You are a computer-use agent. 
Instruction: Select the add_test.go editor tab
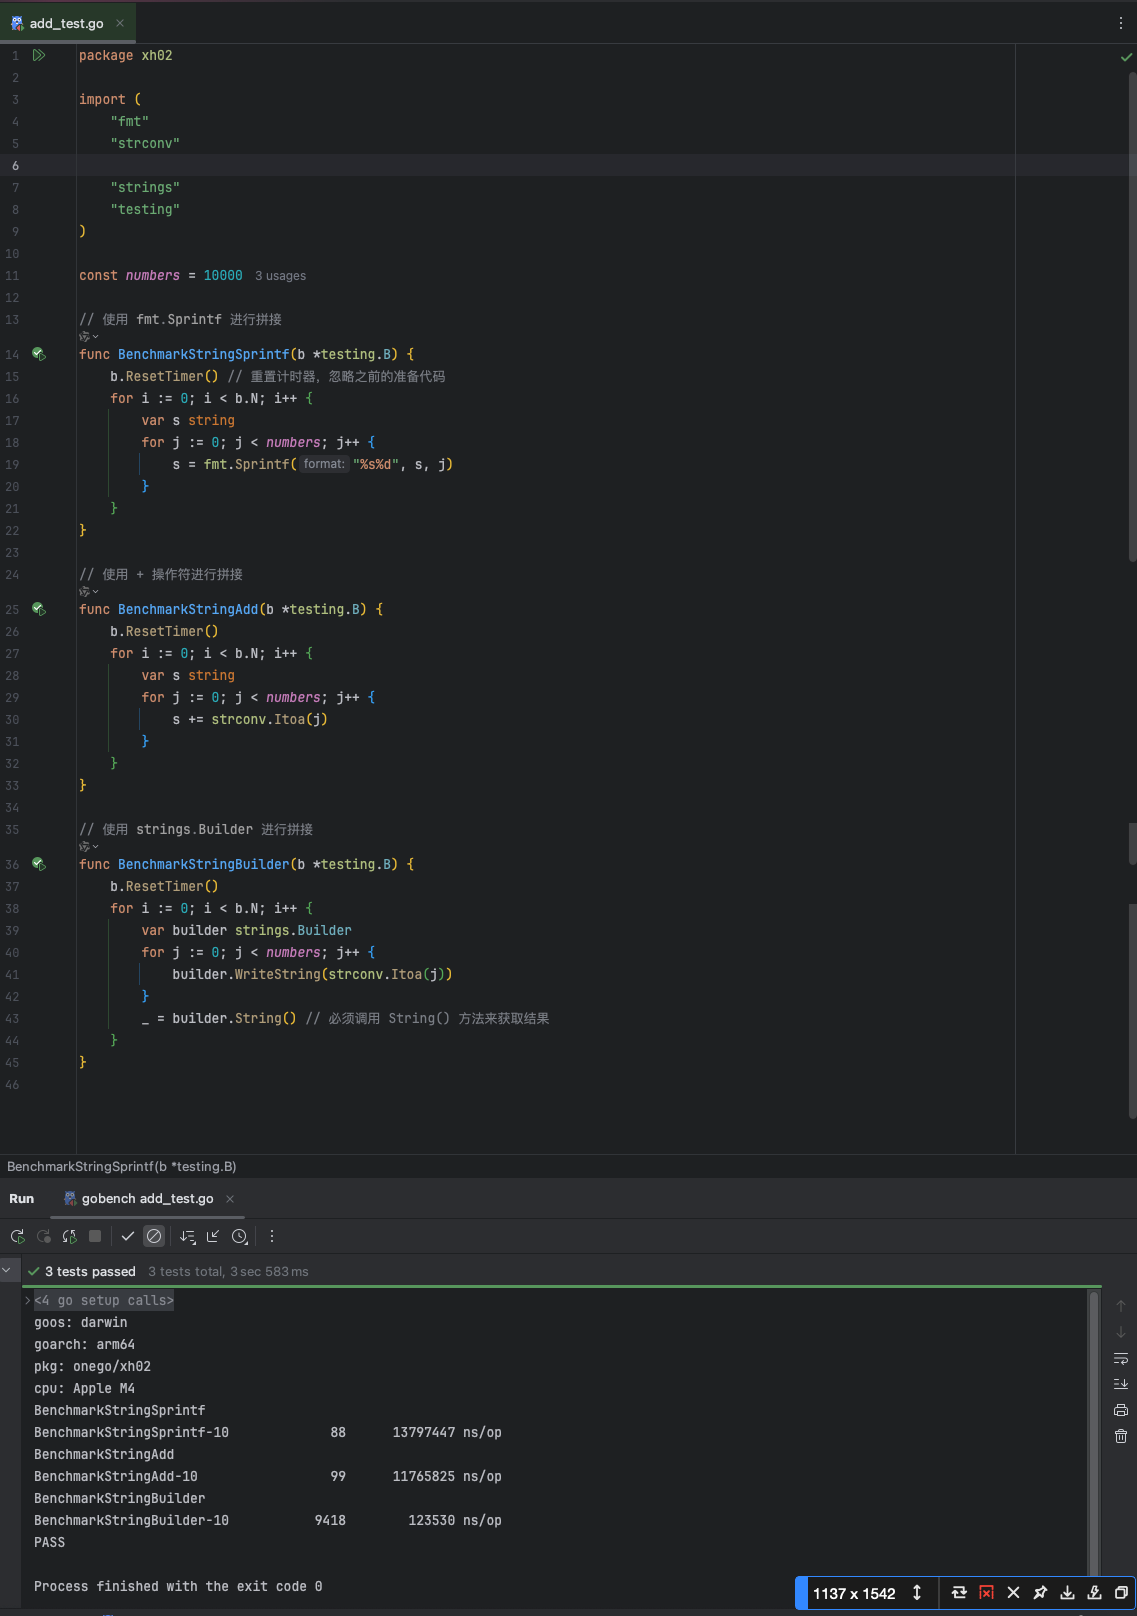pyautogui.click(x=66, y=23)
